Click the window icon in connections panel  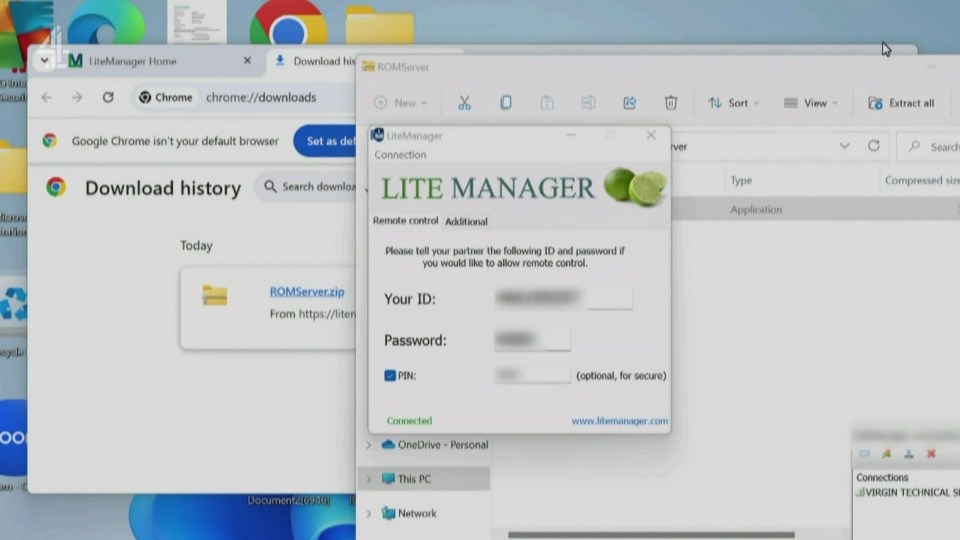click(x=864, y=454)
